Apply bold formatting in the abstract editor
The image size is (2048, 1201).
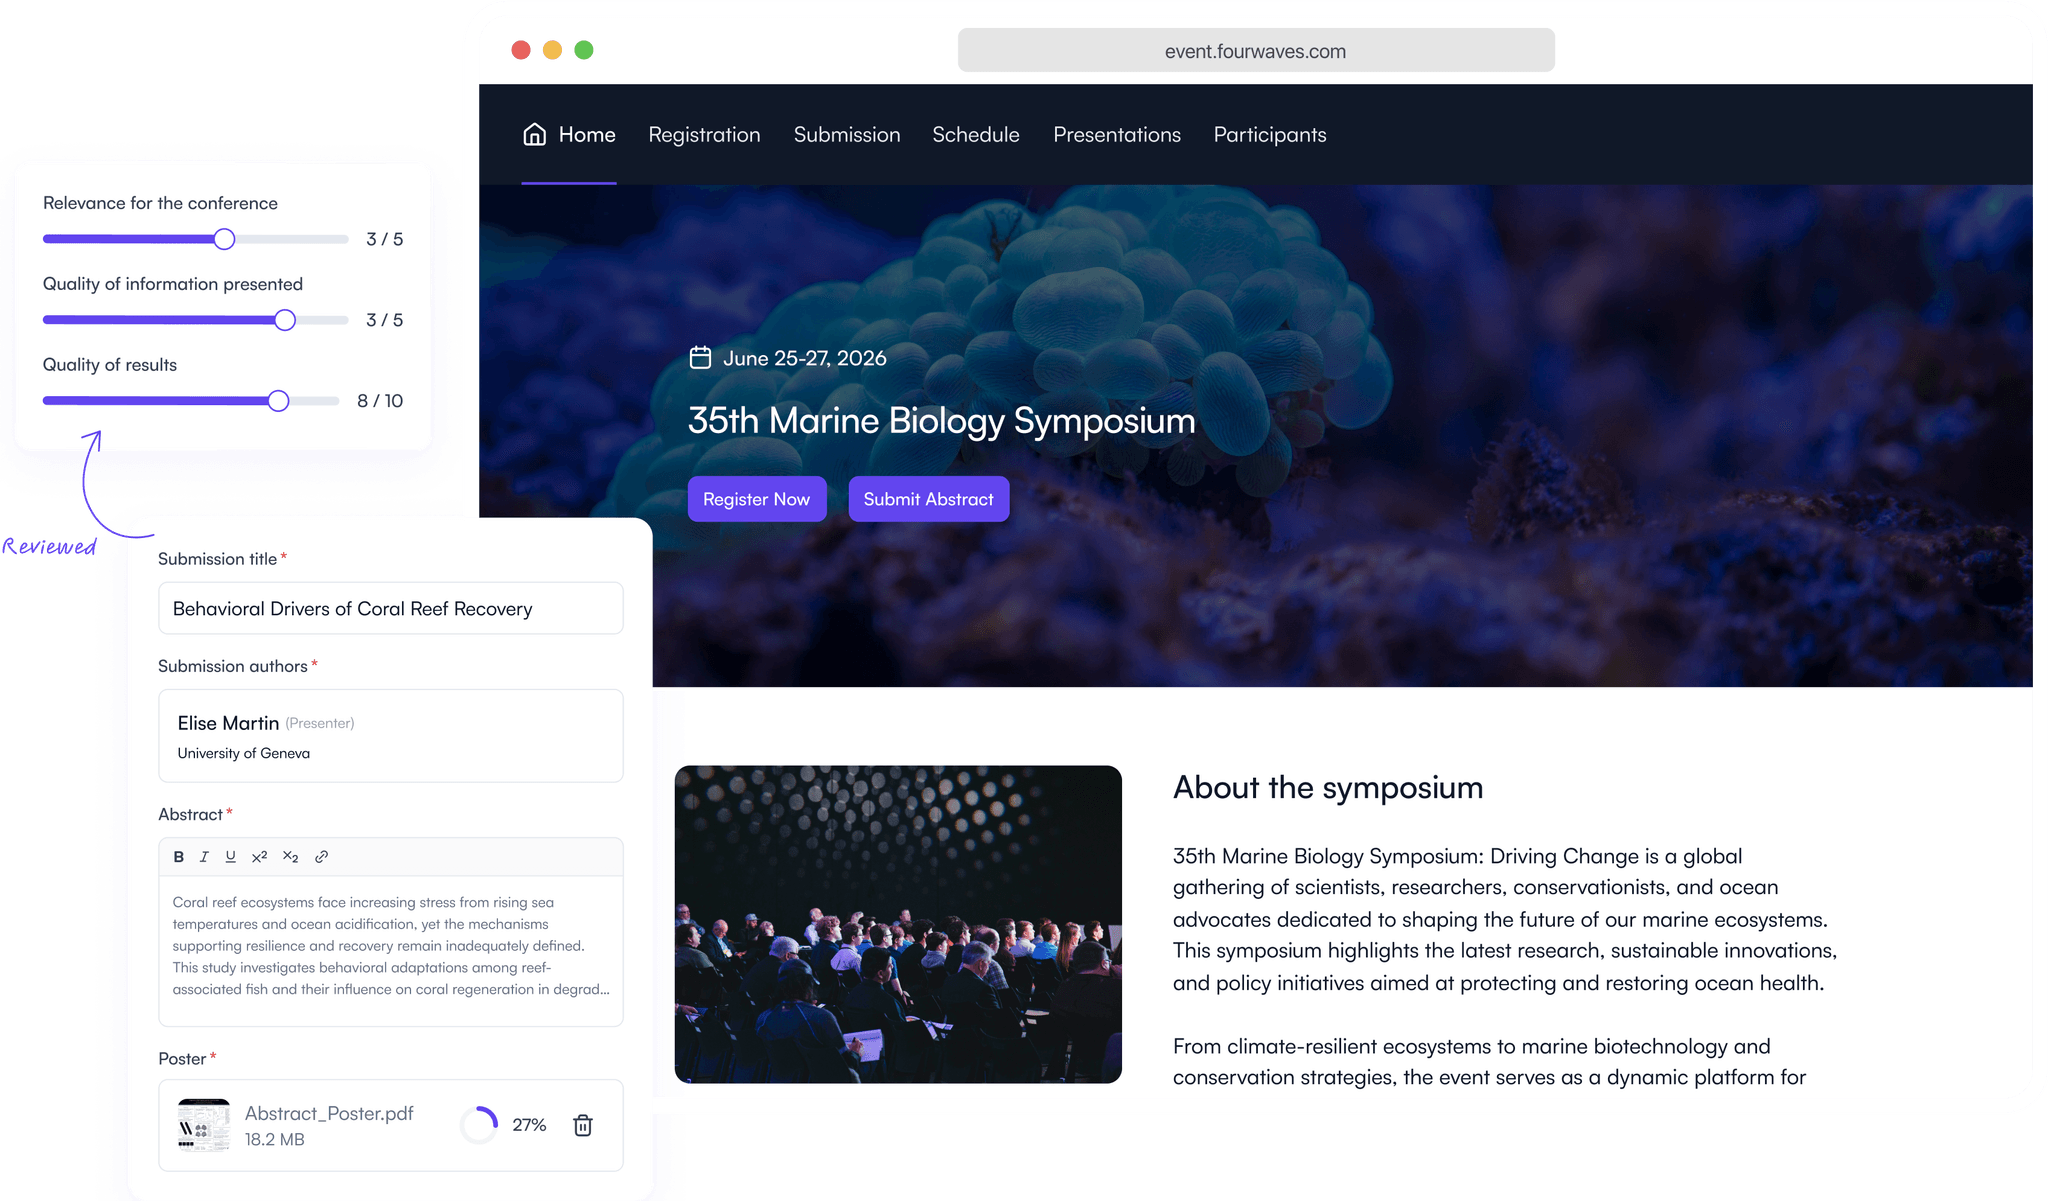178,857
